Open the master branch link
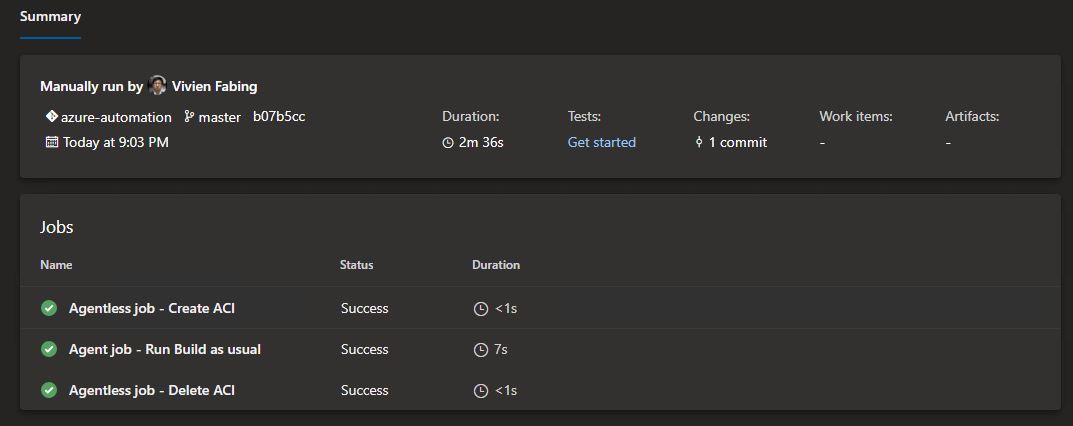 click(x=219, y=117)
